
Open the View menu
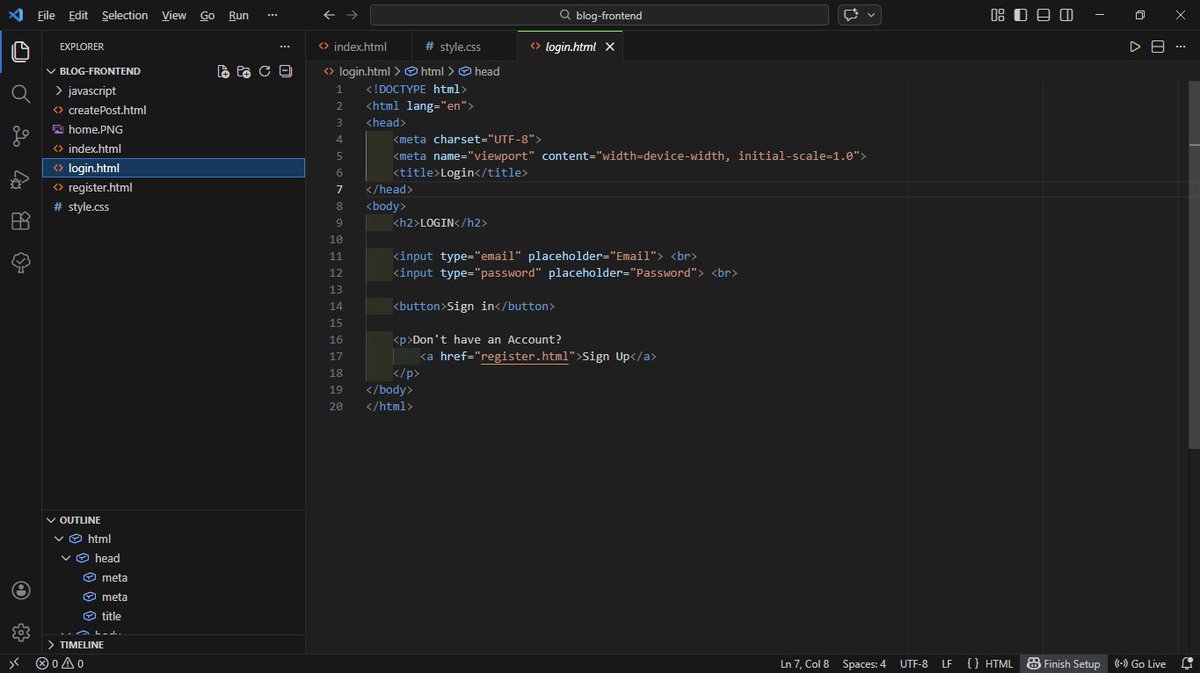[x=174, y=15]
